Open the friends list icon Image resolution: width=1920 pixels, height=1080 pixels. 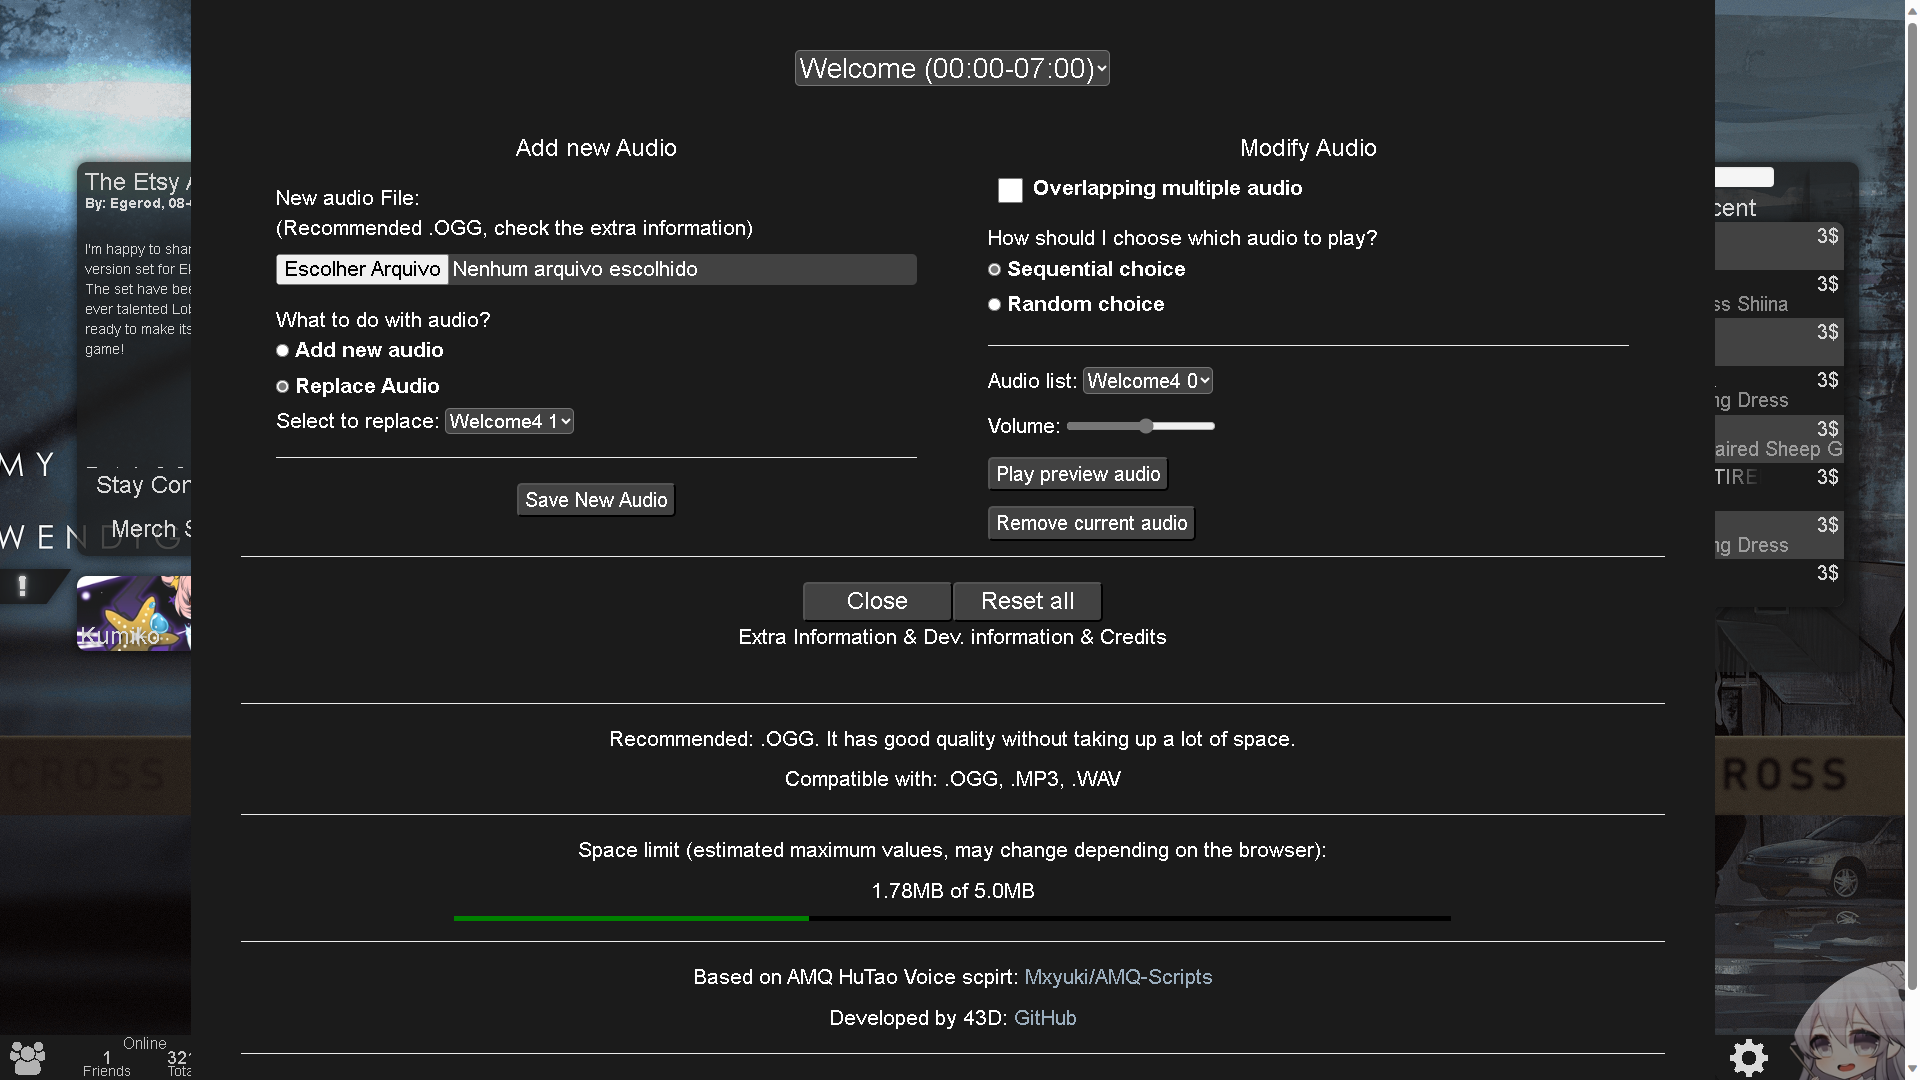[x=27, y=1057]
